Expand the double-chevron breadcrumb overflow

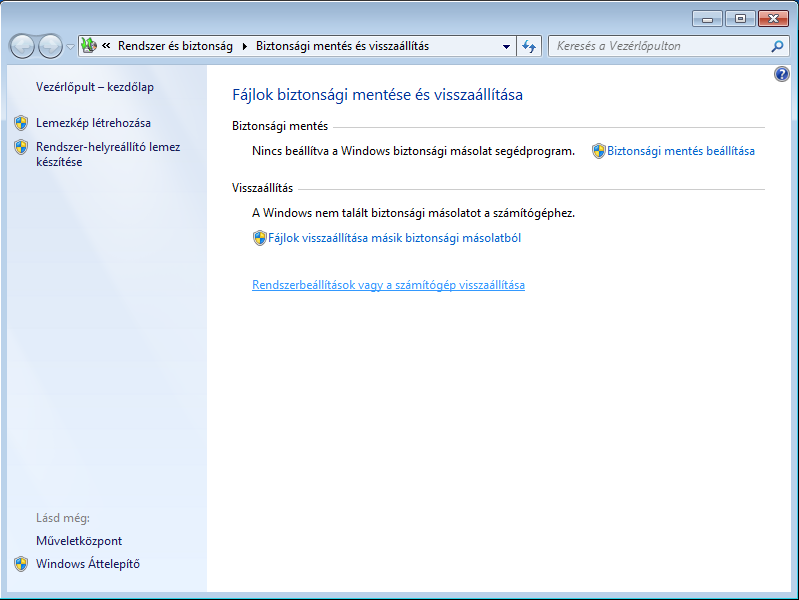click(106, 46)
